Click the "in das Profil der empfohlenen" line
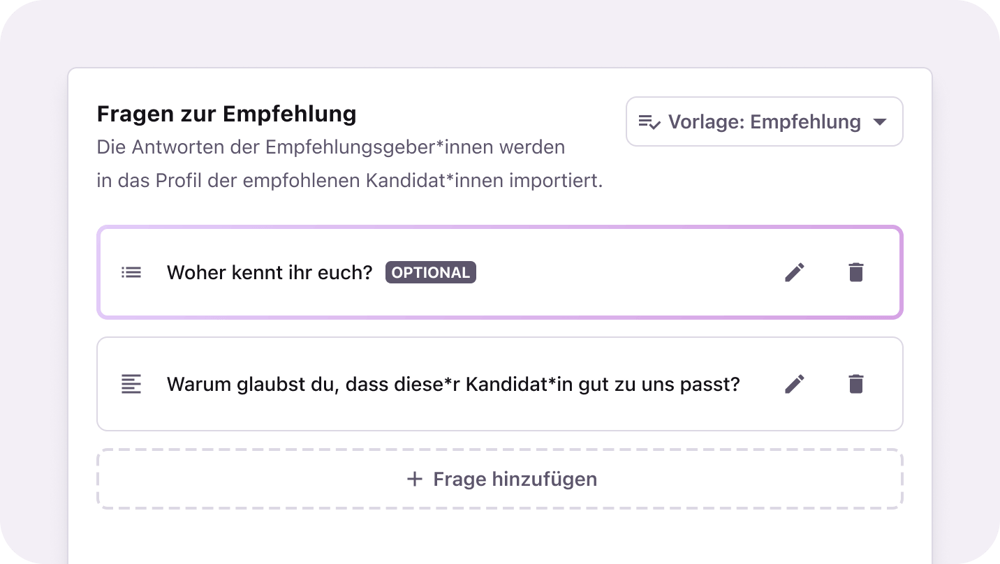 click(x=349, y=182)
